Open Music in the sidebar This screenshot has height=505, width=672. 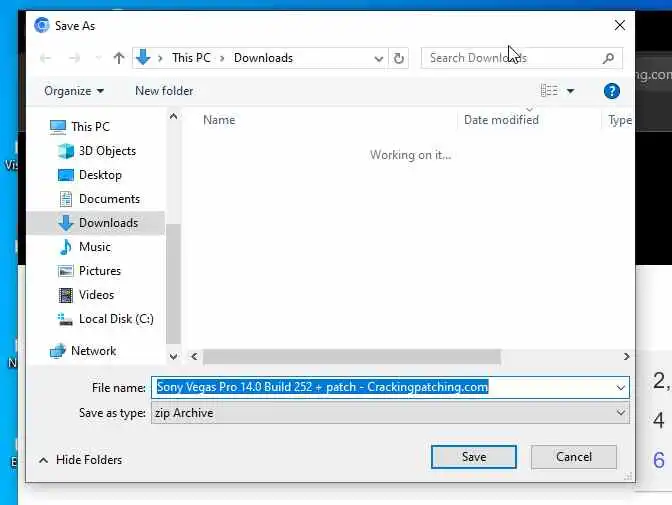[x=95, y=247]
